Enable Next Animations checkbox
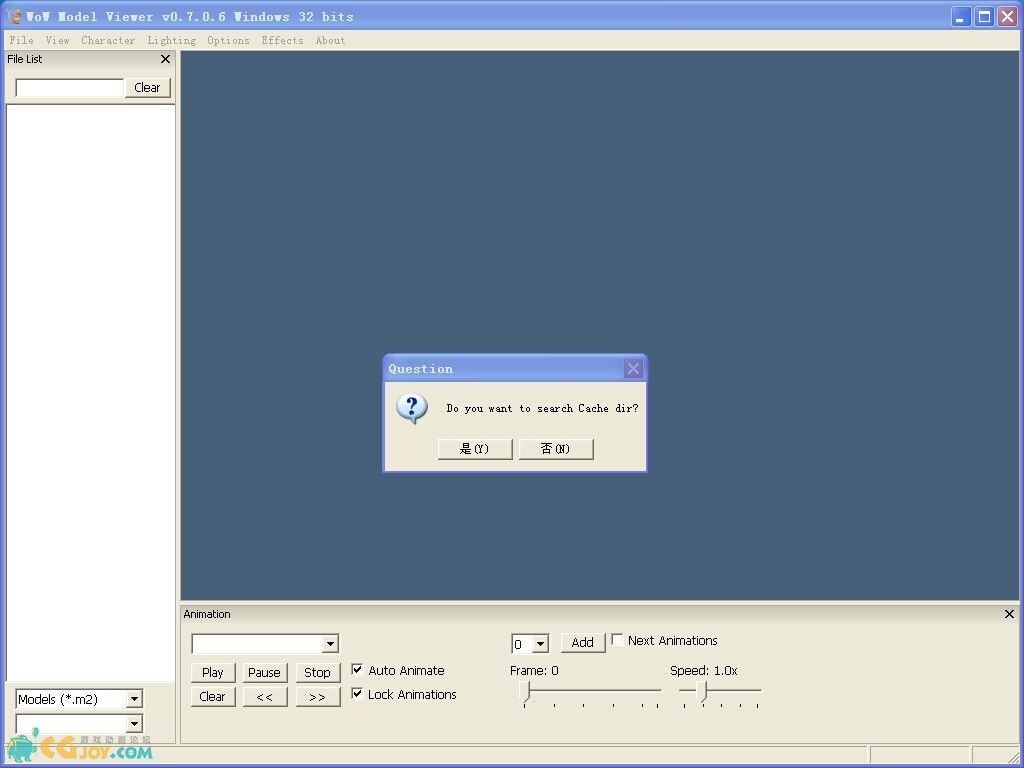The height and width of the screenshot is (768, 1024). tap(617, 640)
